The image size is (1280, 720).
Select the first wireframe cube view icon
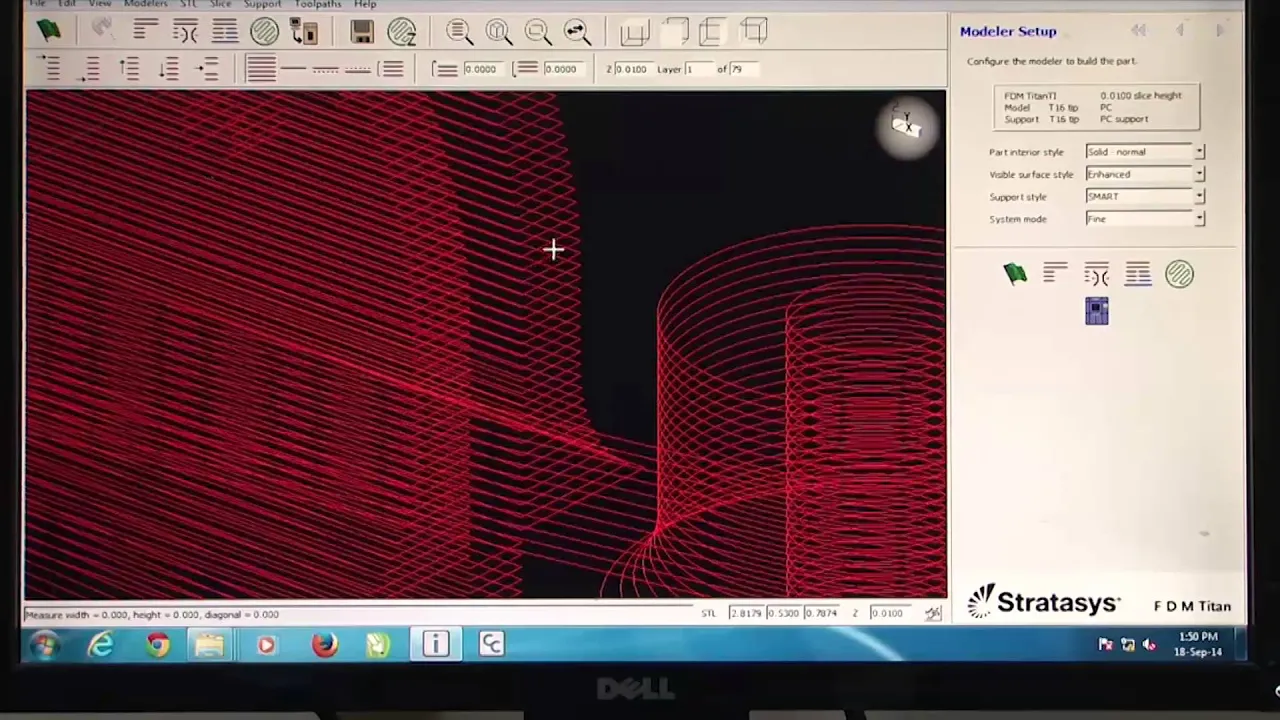click(635, 32)
